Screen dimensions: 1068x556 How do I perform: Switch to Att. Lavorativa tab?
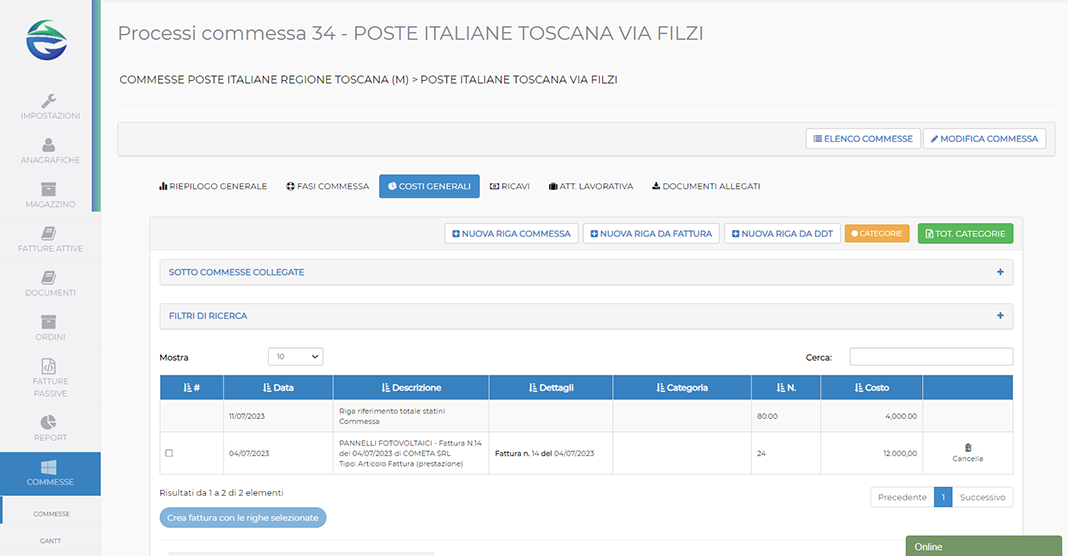pos(591,186)
